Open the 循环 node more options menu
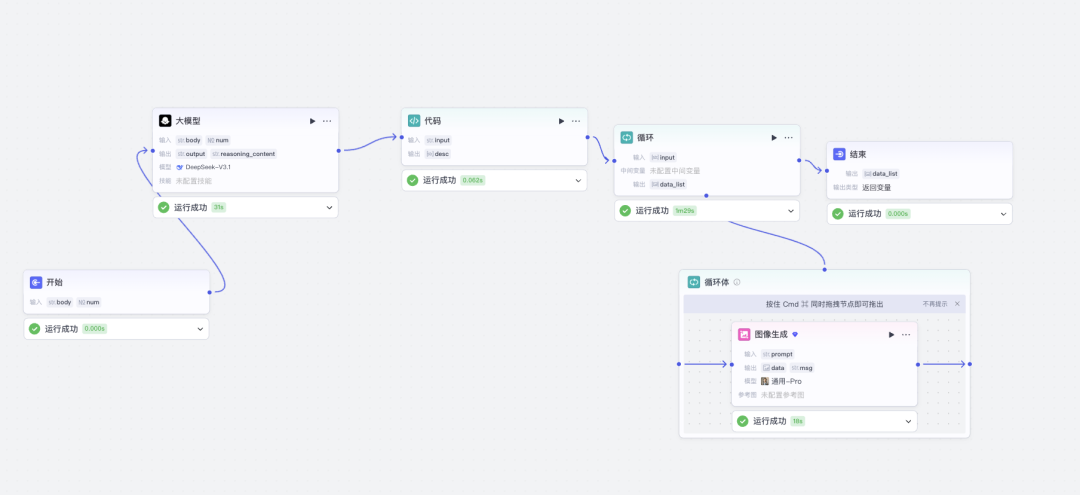This screenshot has width=1080, height=495. click(x=789, y=138)
